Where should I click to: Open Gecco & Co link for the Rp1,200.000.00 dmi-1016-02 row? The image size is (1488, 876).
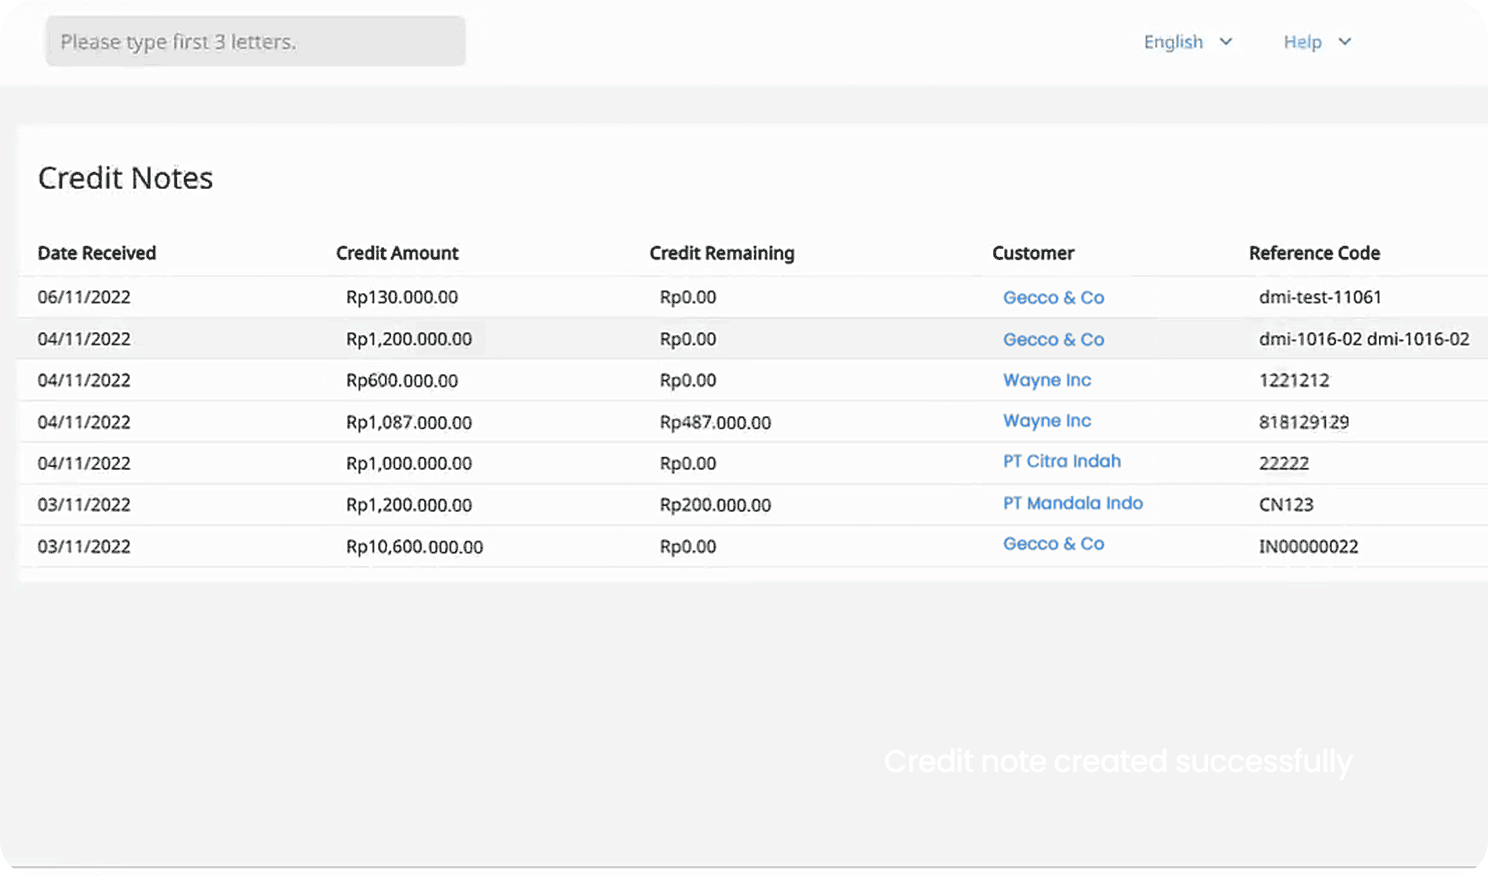coord(1053,340)
